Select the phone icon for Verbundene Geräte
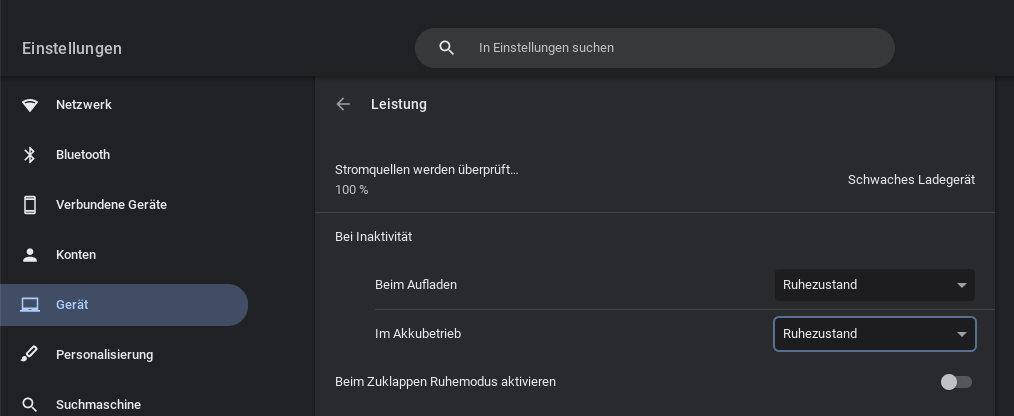Image resolution: width=1014 pixels, height=416 pixels. point(30,205)
